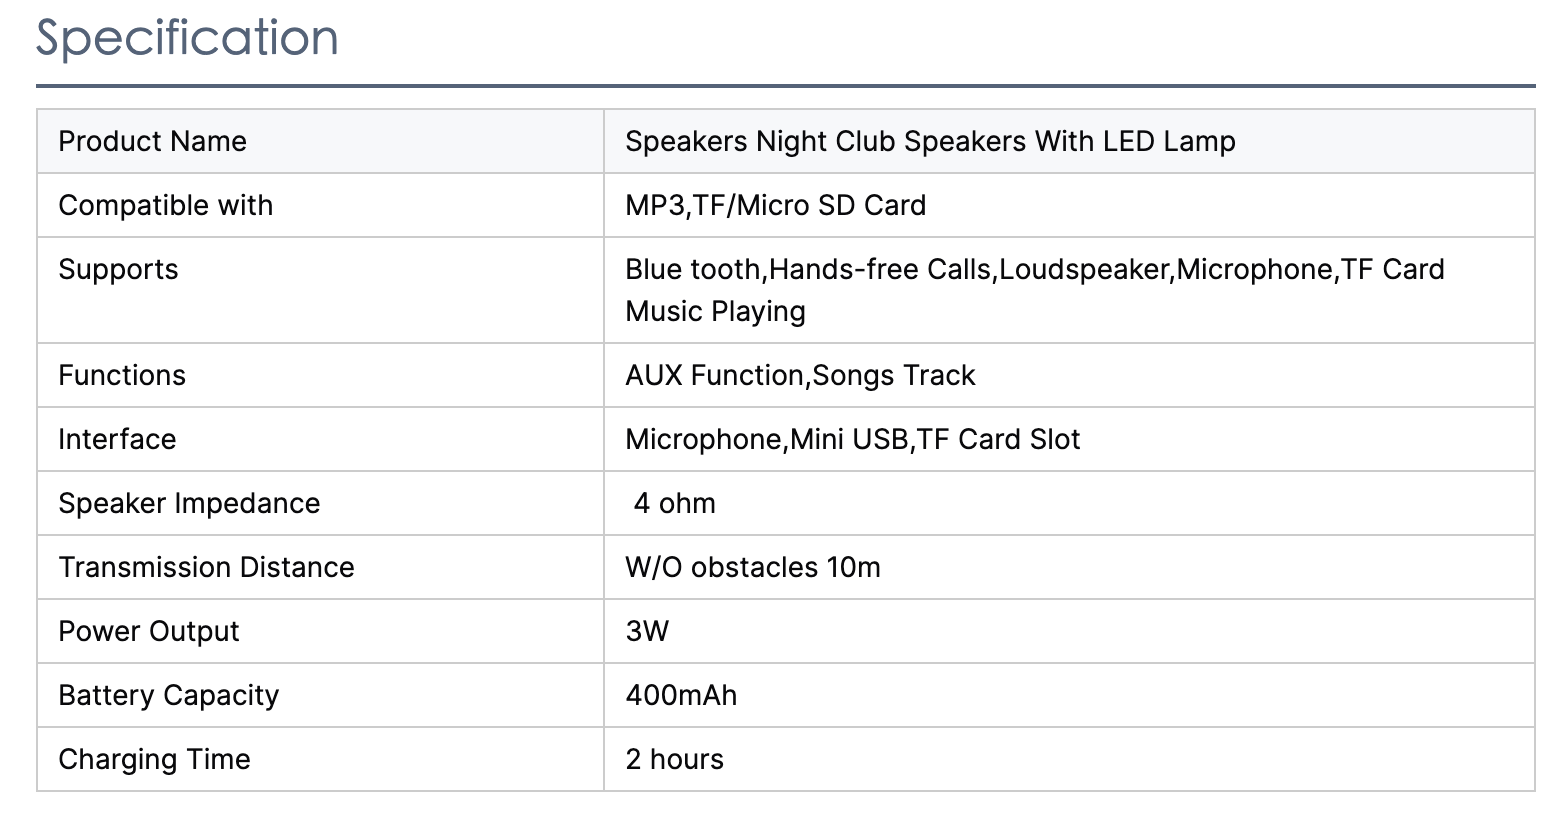Click the Product Name label cell
Image resolution: width=1554 pixels, height=820 pixels.
coord(152,141)
